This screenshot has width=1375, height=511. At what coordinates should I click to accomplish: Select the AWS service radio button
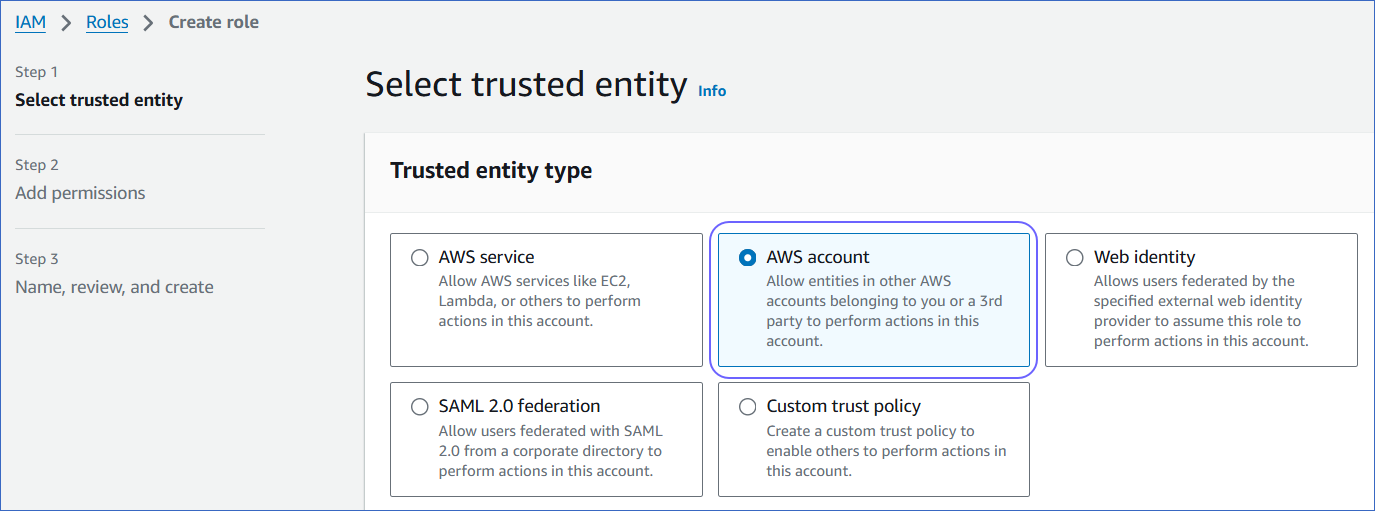point(420,258)
